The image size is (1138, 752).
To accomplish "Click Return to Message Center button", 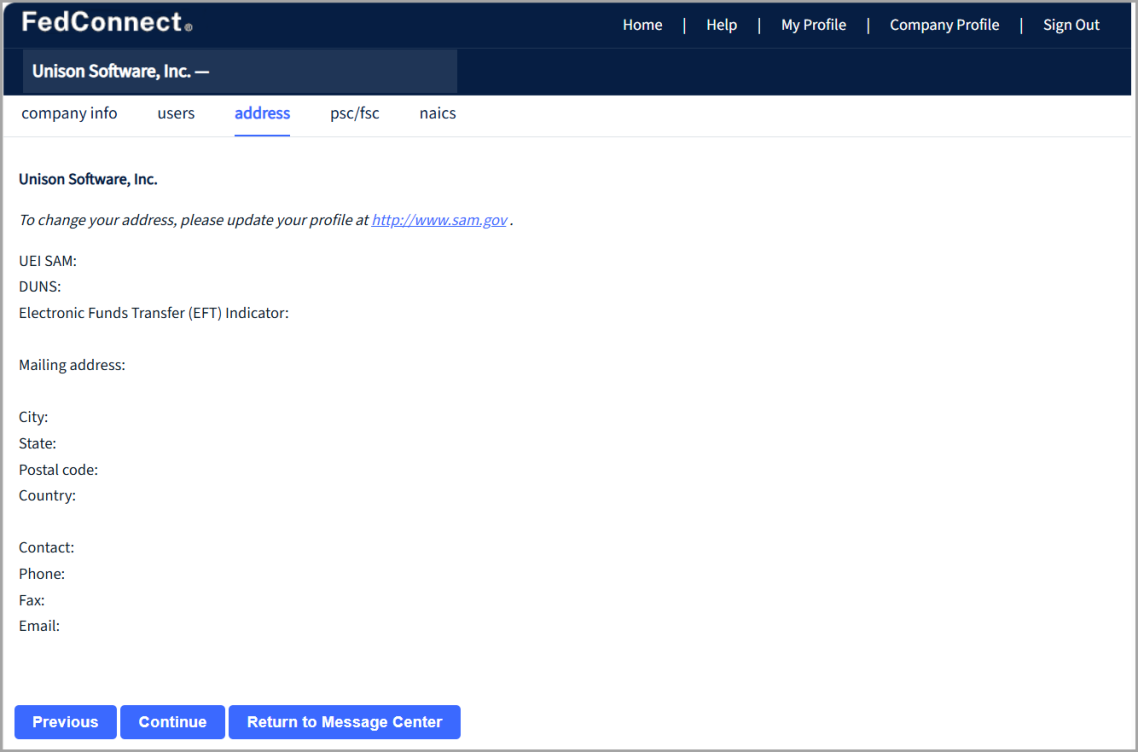I will coord(345,722).
